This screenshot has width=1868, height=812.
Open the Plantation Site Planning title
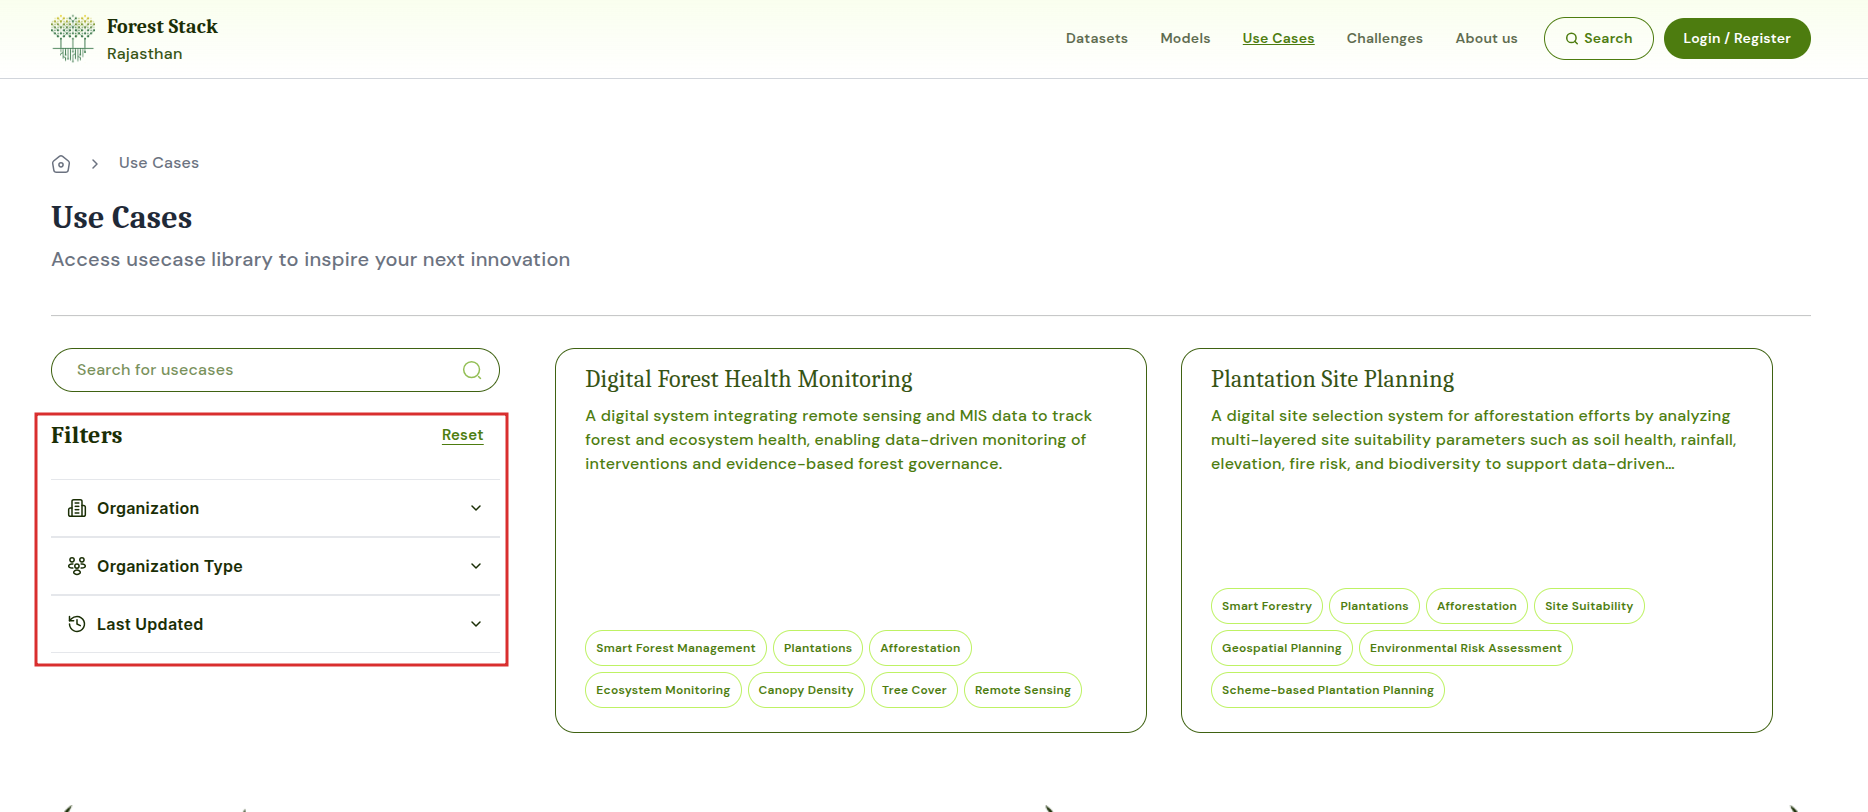[x=1332, y=380]
